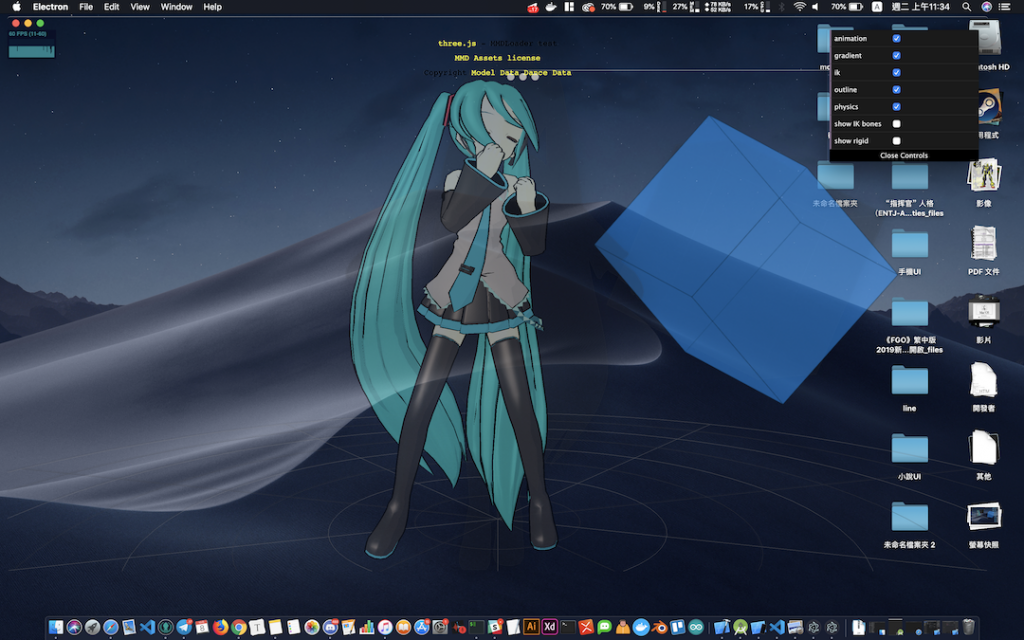Toggle the ik checkbox off
The height and width of the screenshot is (640, 1024).
(897, 72)
